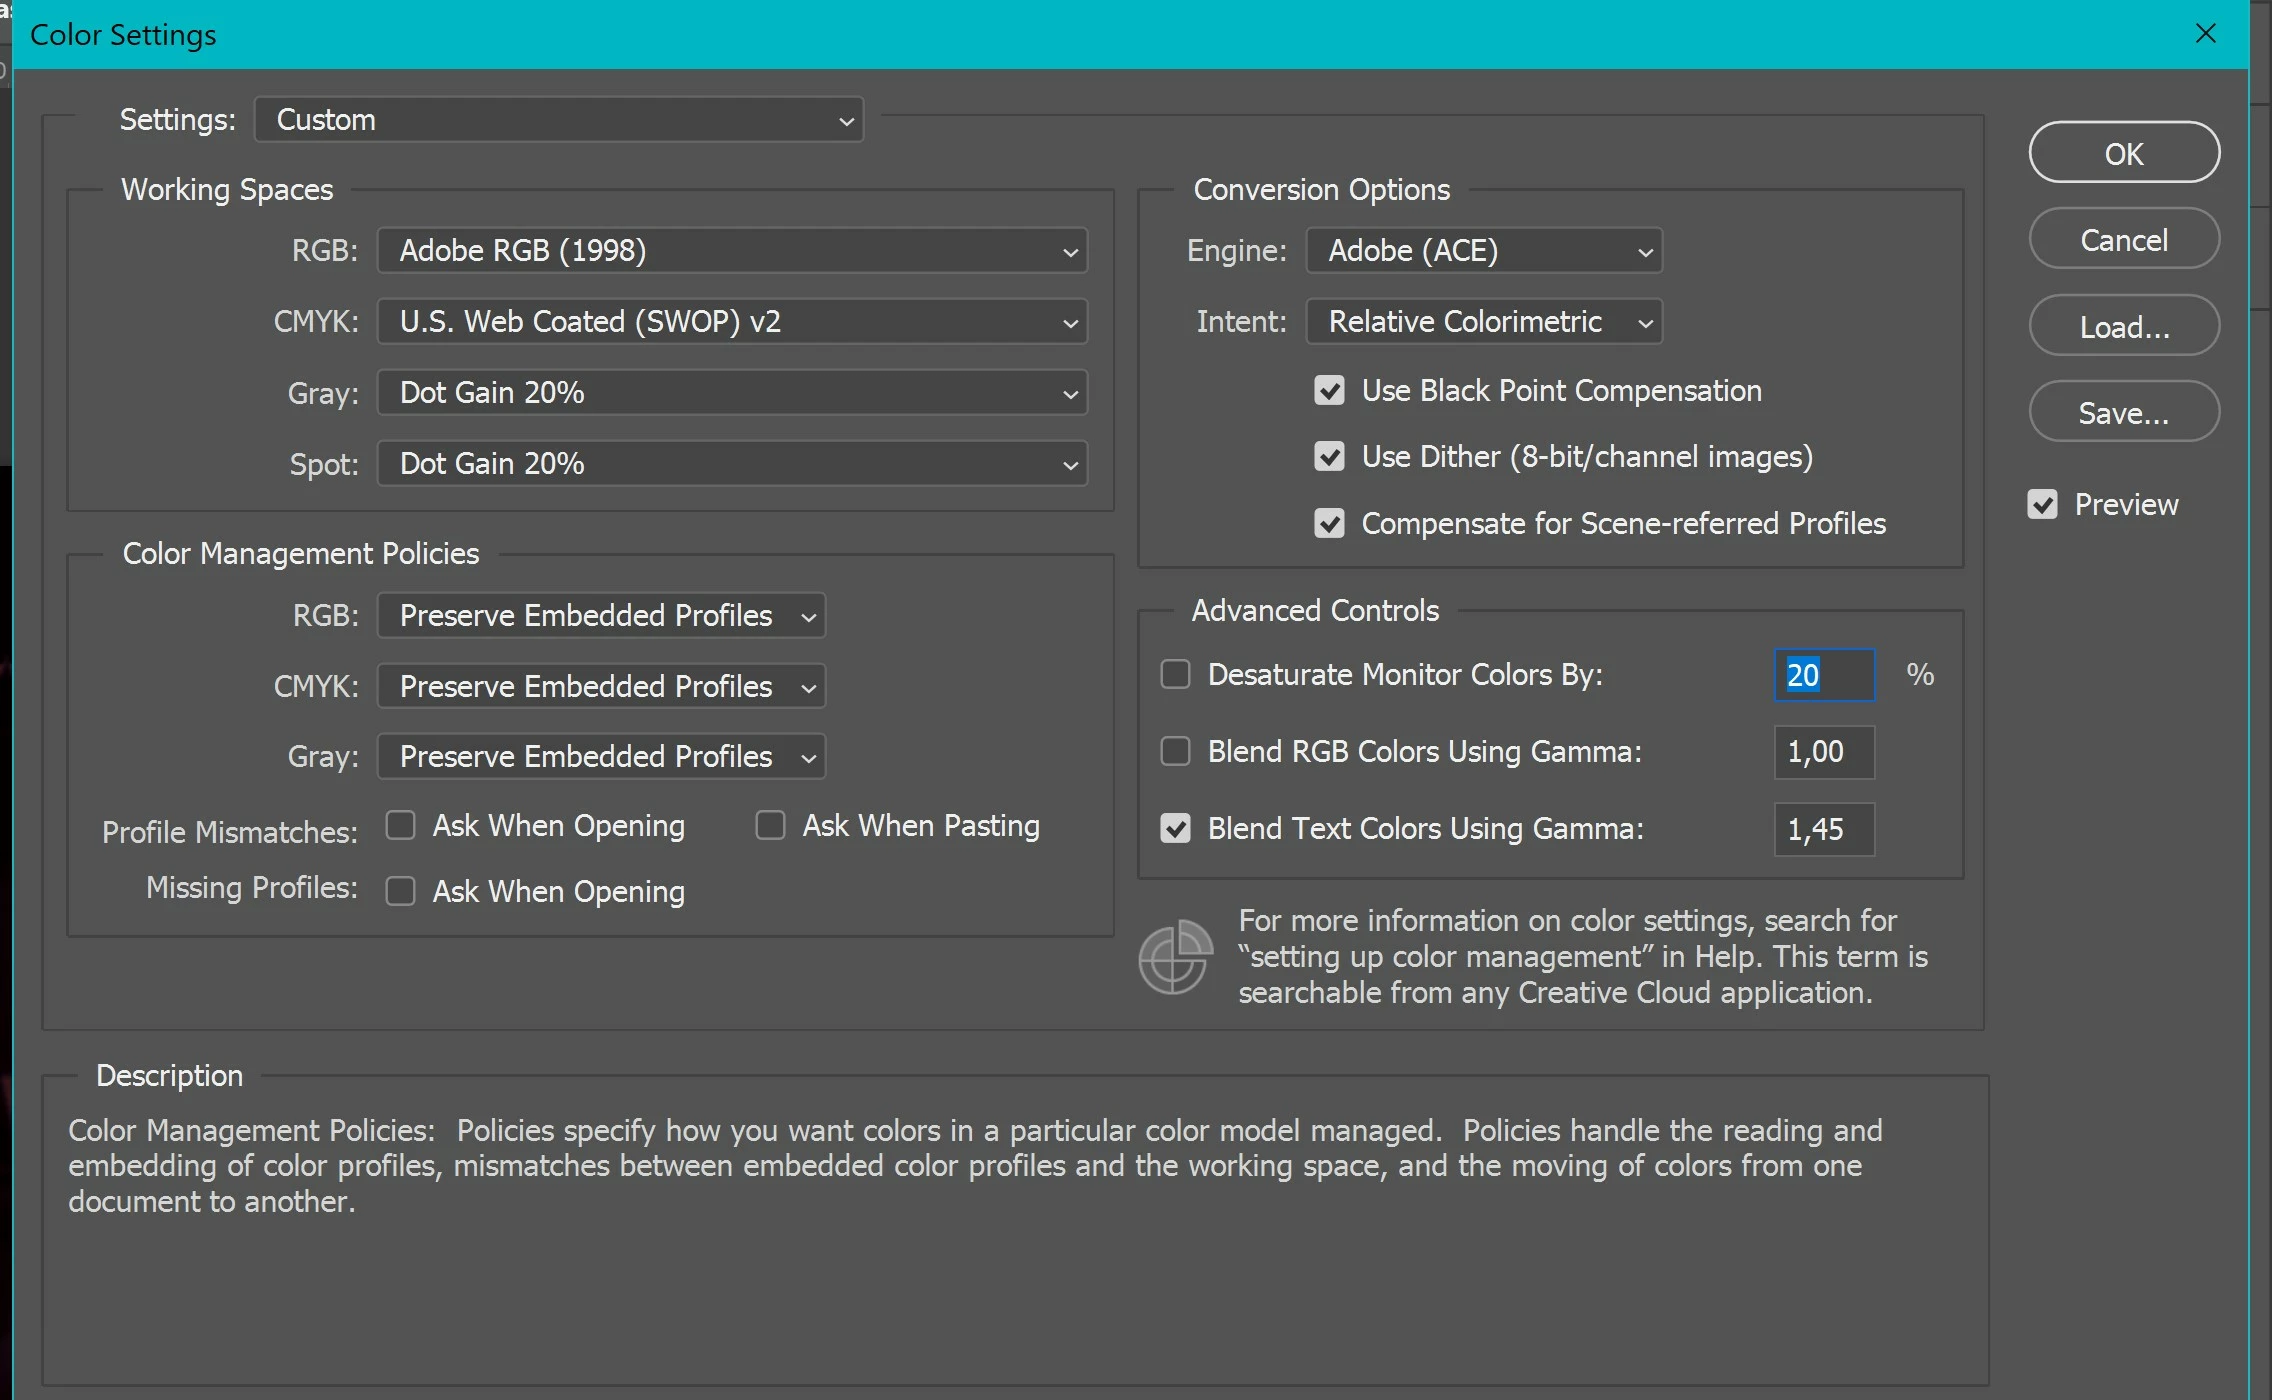2272x1400 pixels.
Task: Open the CMYK working space dropdown
Action: click(x=732, y=322)
